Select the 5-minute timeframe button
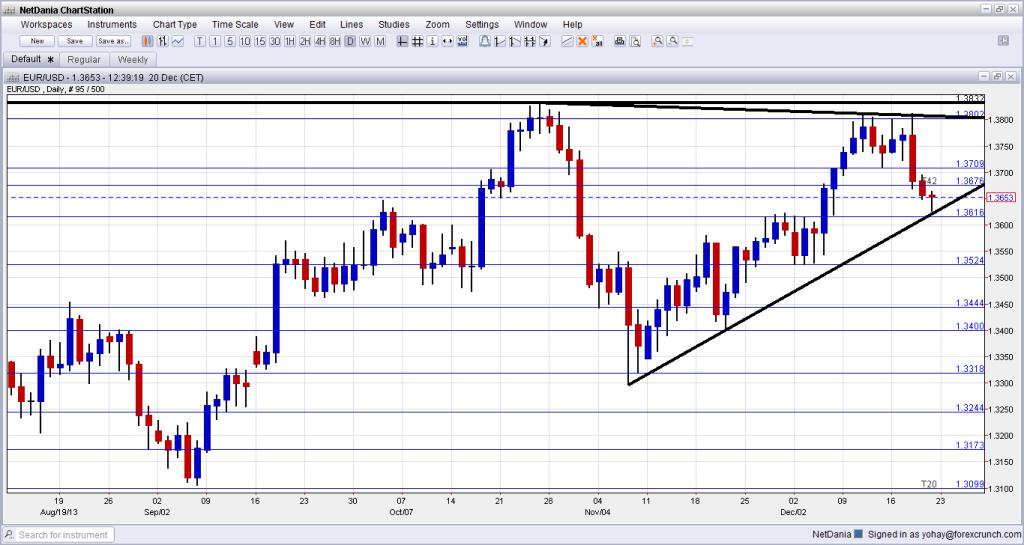Image resolution: width=1024 pixels, height=545 pixels. (x=229, y=41)
